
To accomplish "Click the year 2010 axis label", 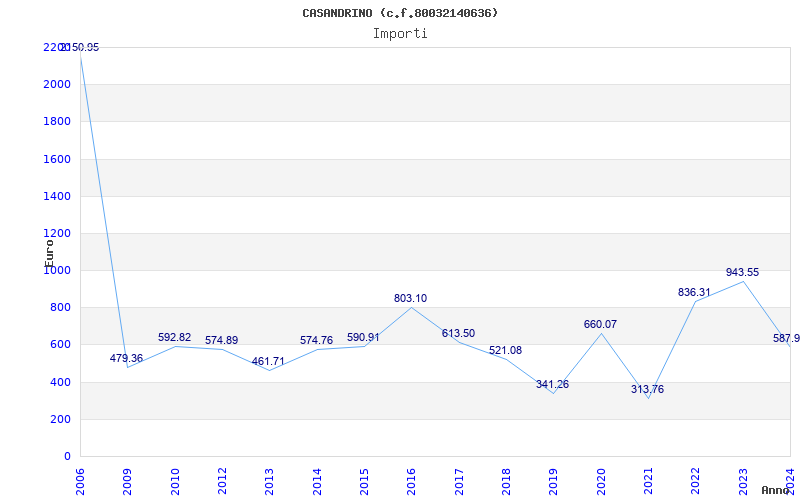I will pos(175,481).
